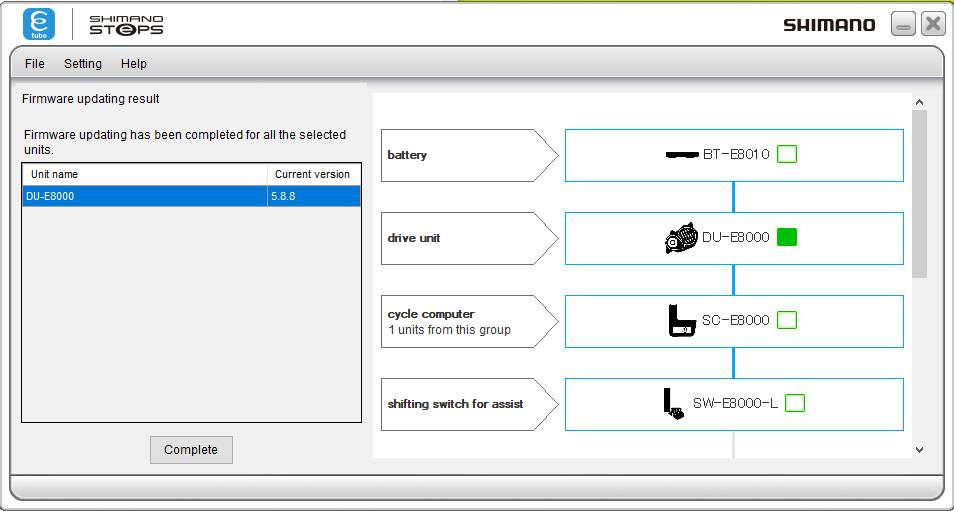Click '1 units from this group' text
This screenshot has height=511, width=954.
pos(450,330)
